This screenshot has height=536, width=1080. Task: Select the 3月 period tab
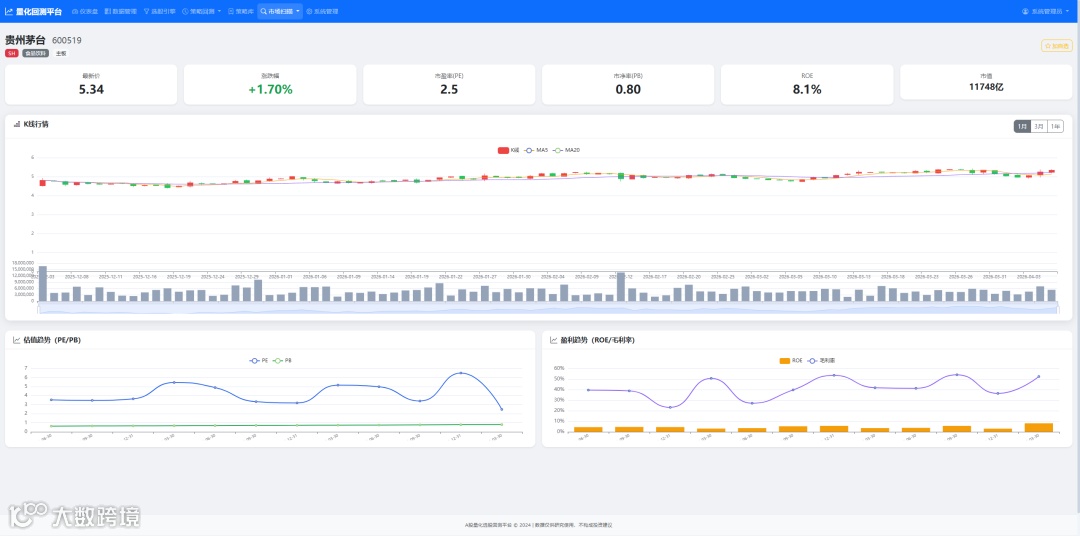1039,126
